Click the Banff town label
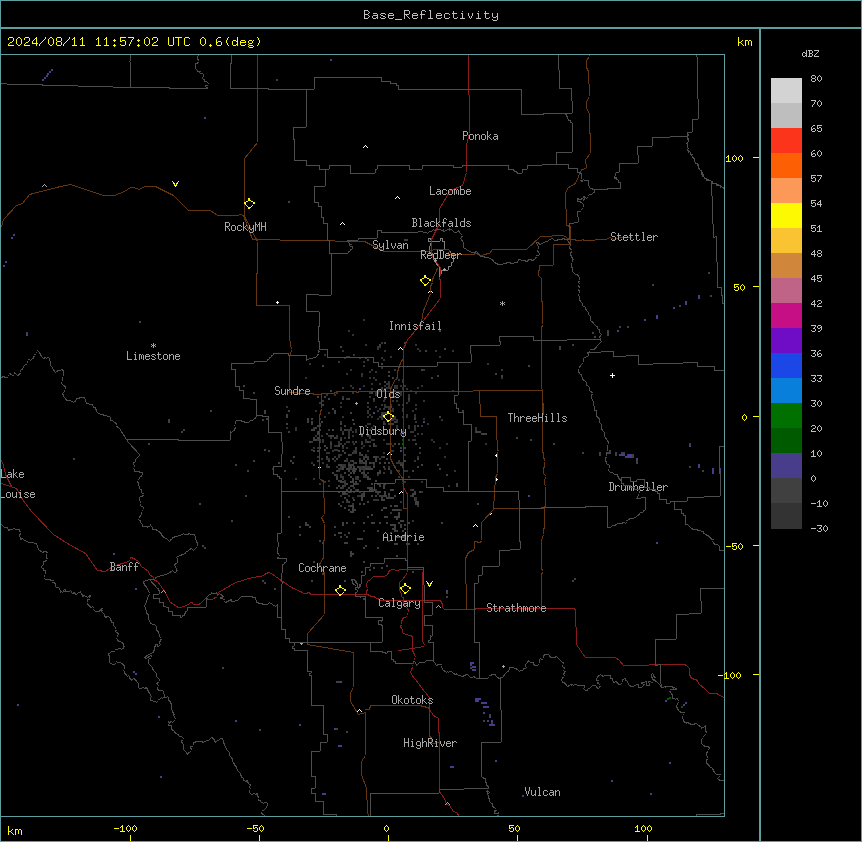Screen dimensions: 862x842 (x=124, y=567)
